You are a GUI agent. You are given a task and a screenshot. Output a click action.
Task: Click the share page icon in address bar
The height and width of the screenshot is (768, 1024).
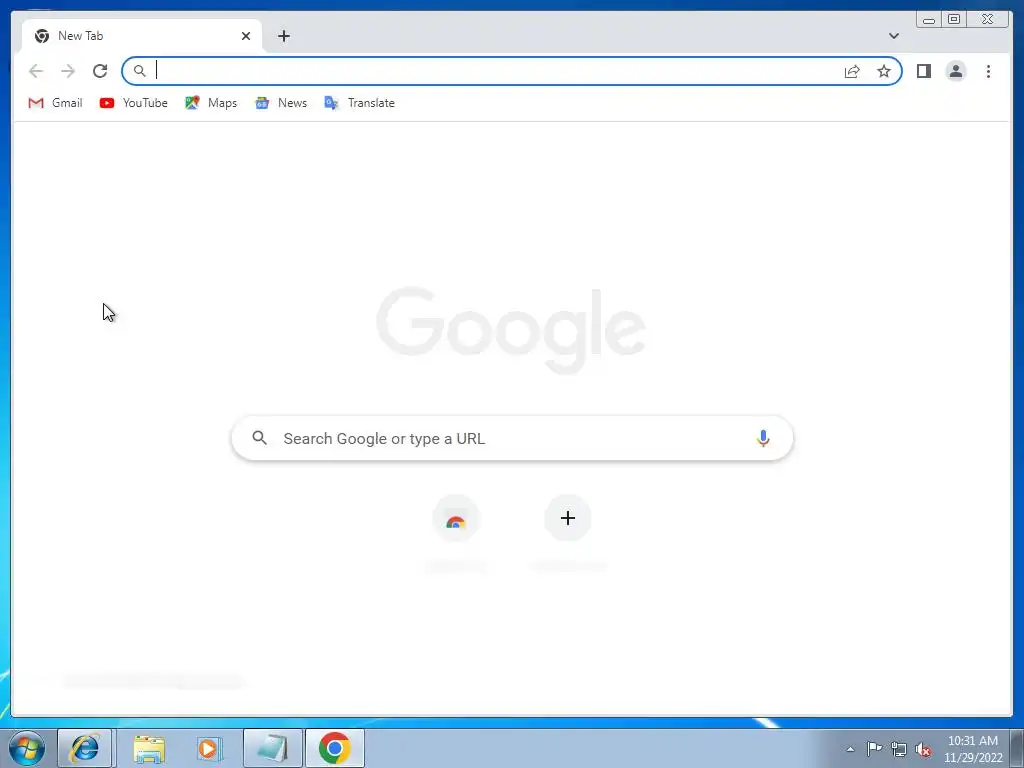pos(852,71)
